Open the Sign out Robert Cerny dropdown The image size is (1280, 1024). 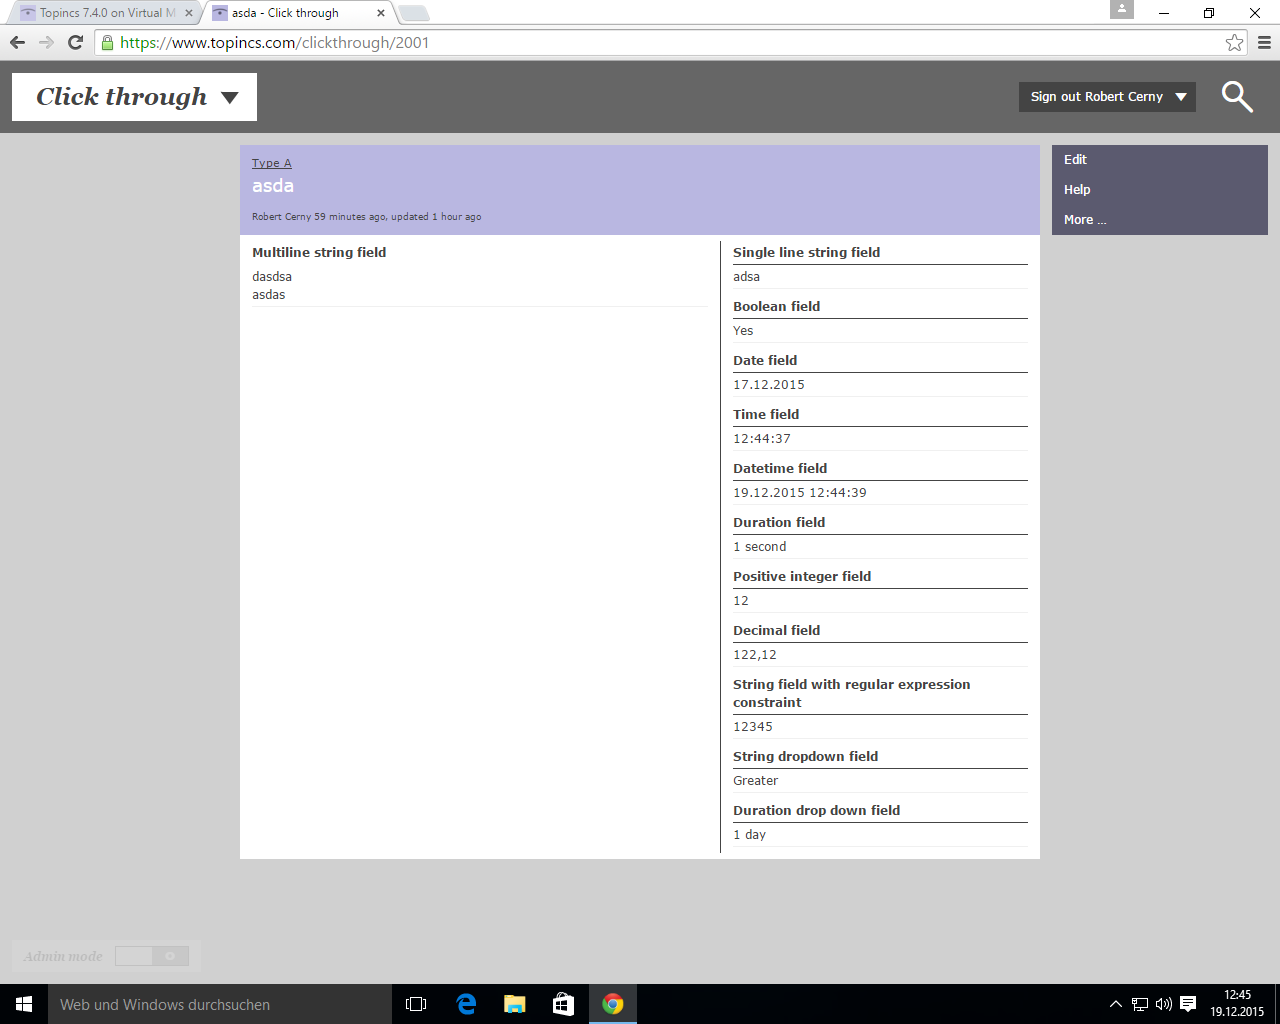1107,97
